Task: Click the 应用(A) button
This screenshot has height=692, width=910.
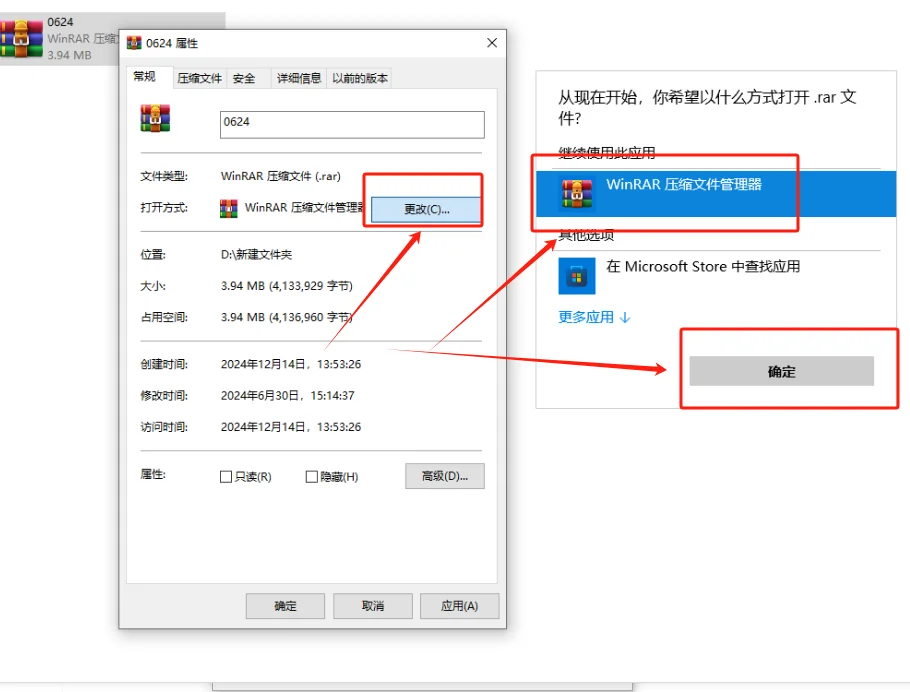Action: [460, 606]
